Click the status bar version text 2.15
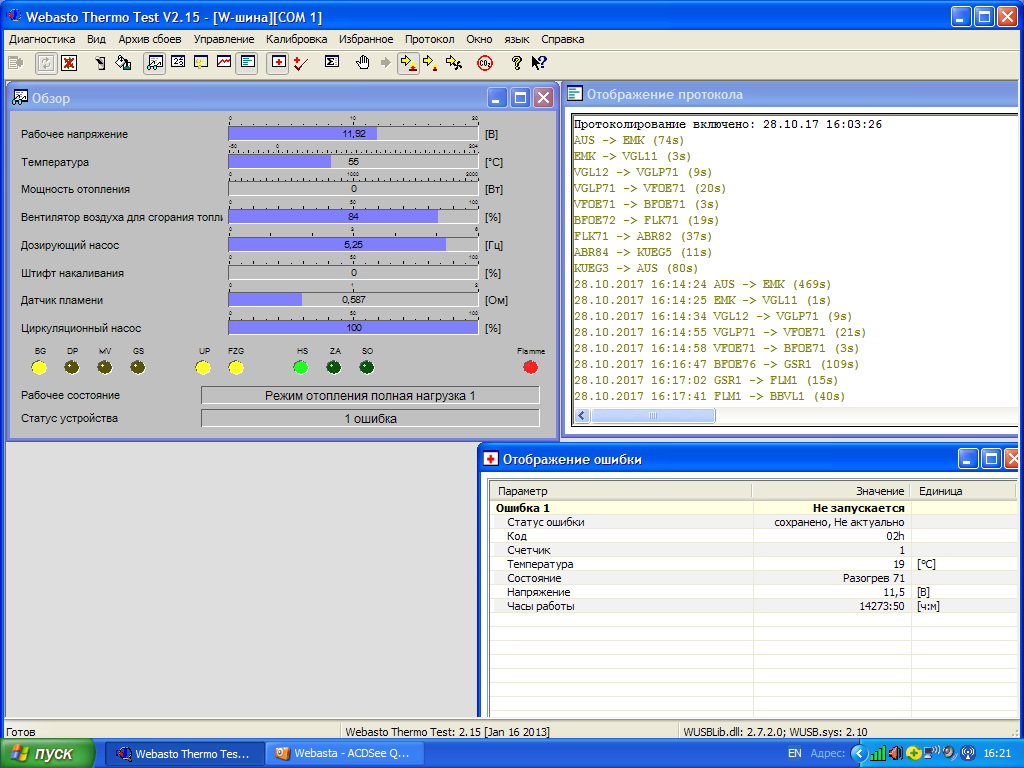The height and width of the screenshot is (768, 1024). point(447,732)
